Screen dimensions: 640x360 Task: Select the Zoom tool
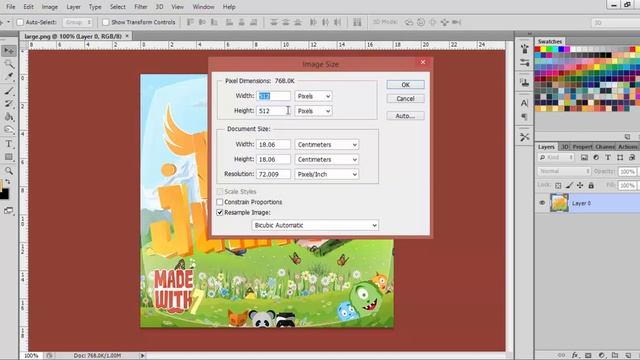9,171
